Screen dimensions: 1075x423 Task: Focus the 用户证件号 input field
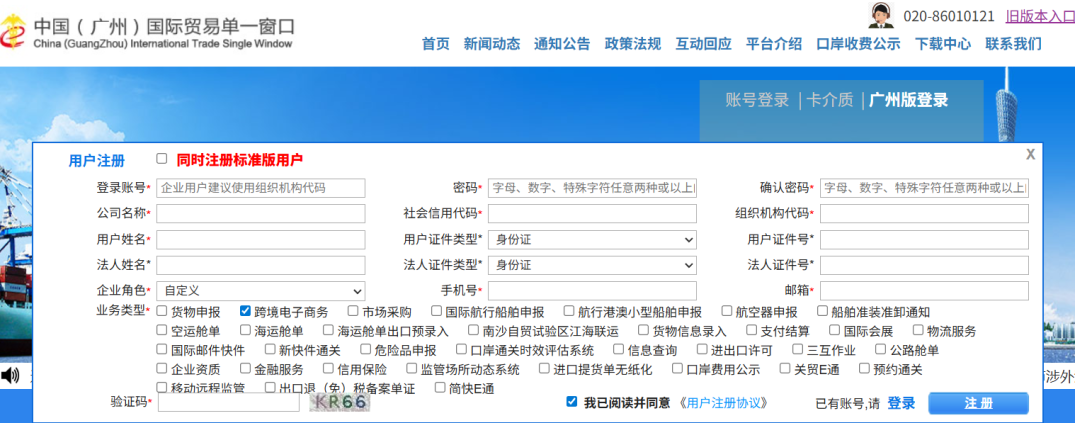pos(924,240)
